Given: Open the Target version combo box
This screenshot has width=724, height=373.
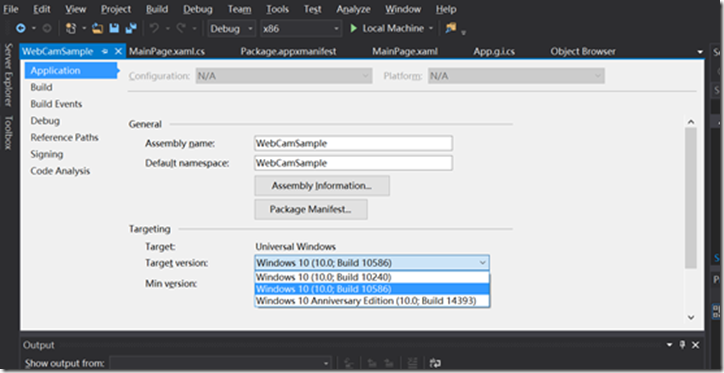Looking at the screenshot, I should [x=372, y=263].
